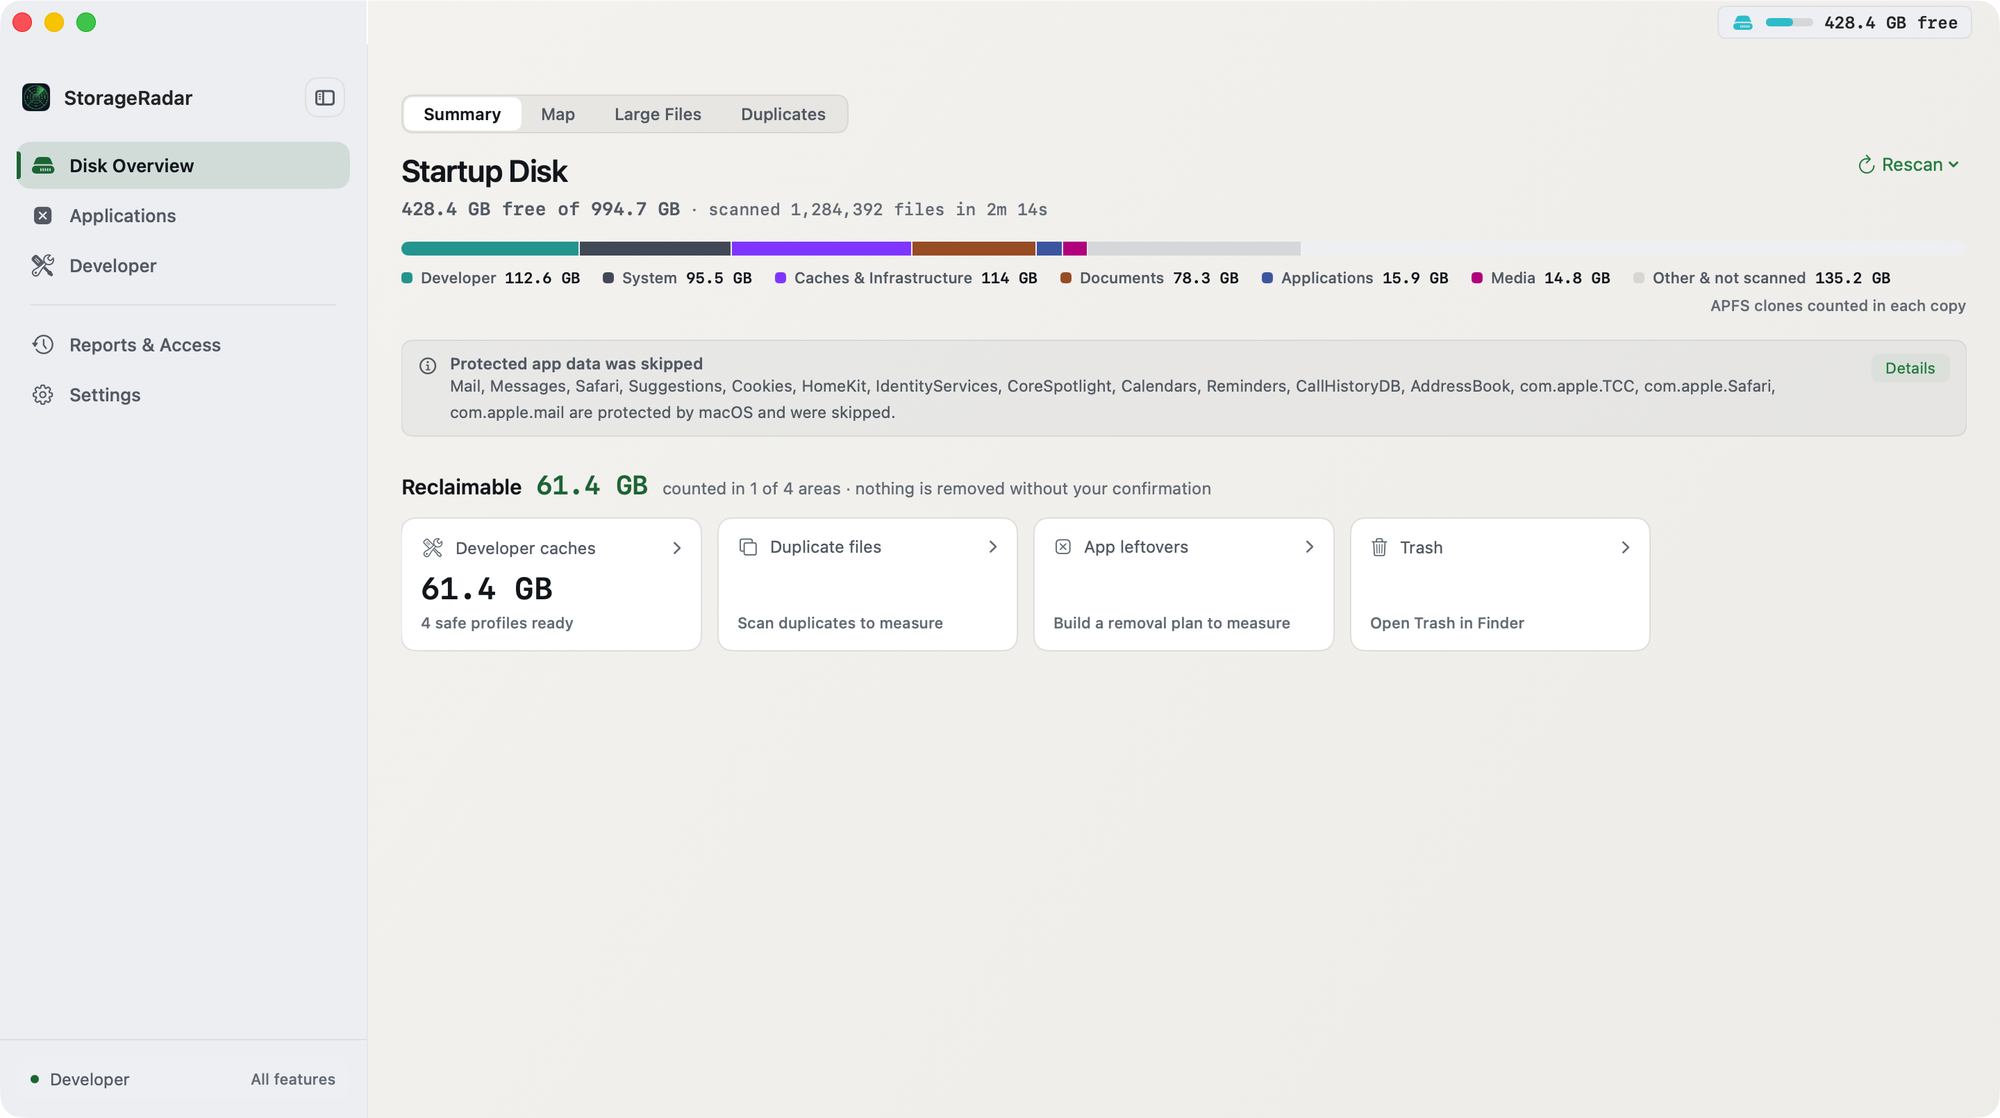
Task: Click the teal Developer segment of usage bar
Action: (x=490, y=248)
